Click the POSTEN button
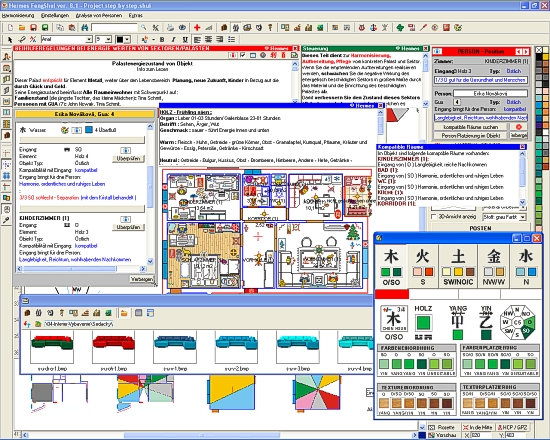The width and height of the screenshot is (550, 440). point(480,228)
